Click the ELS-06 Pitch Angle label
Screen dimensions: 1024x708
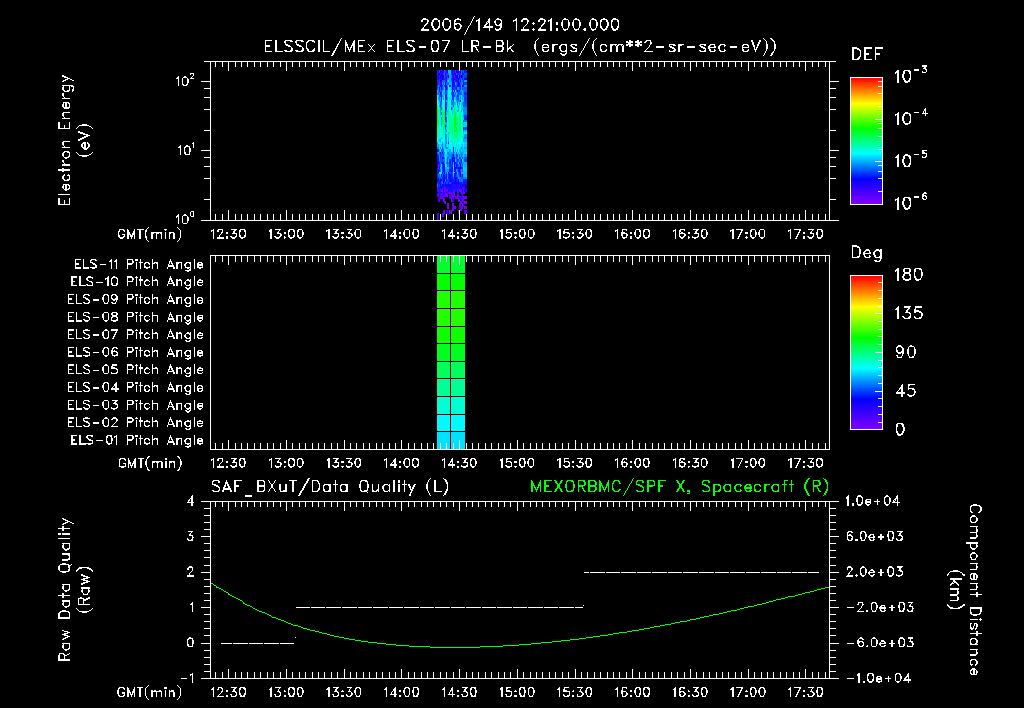[136, 353]
